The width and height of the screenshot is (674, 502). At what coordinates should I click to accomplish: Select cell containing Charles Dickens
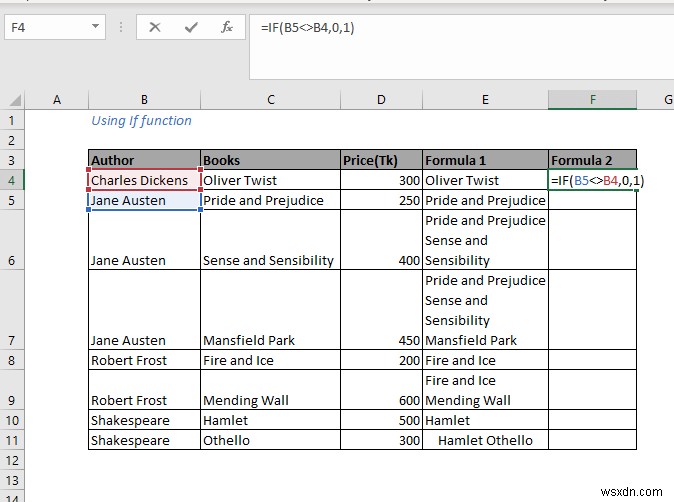click(144, 180)
